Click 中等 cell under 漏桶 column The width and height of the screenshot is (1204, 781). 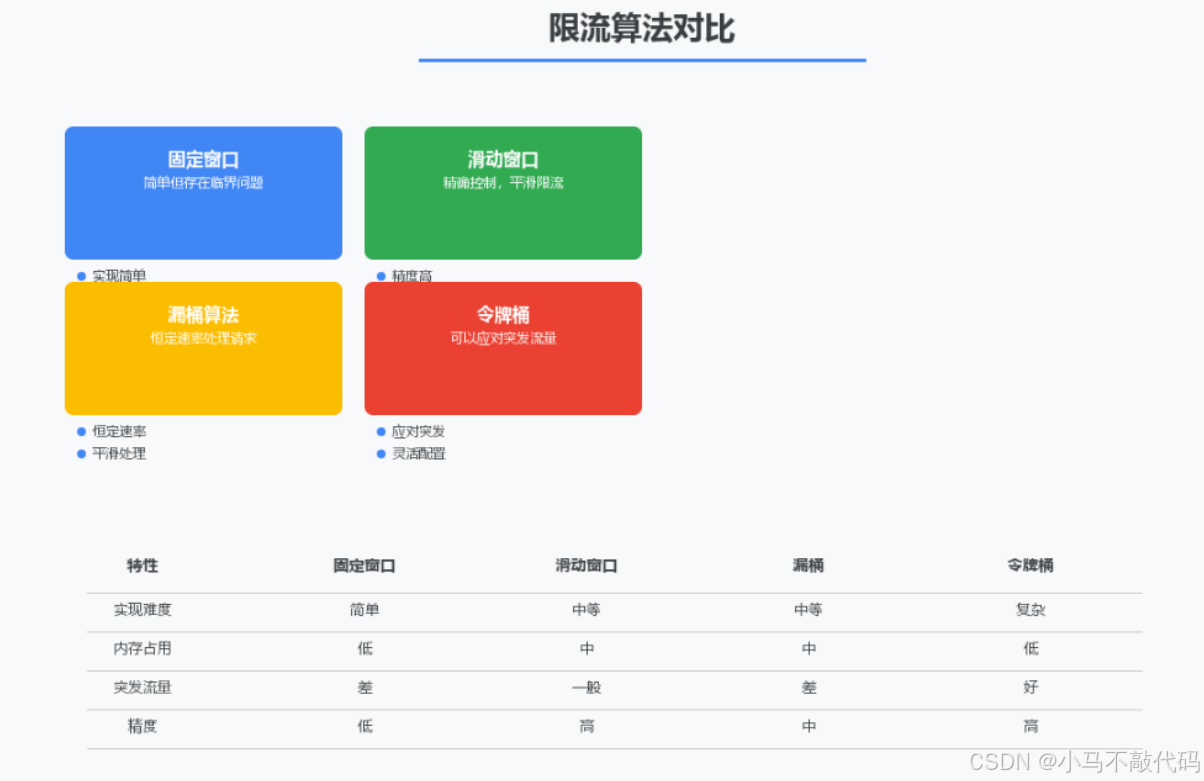pyautogui.click(x=808, y=609)
